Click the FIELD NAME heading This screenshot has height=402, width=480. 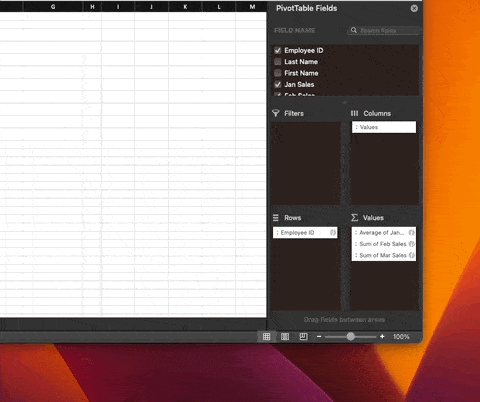pyautogui.click(x=295, y=30)
